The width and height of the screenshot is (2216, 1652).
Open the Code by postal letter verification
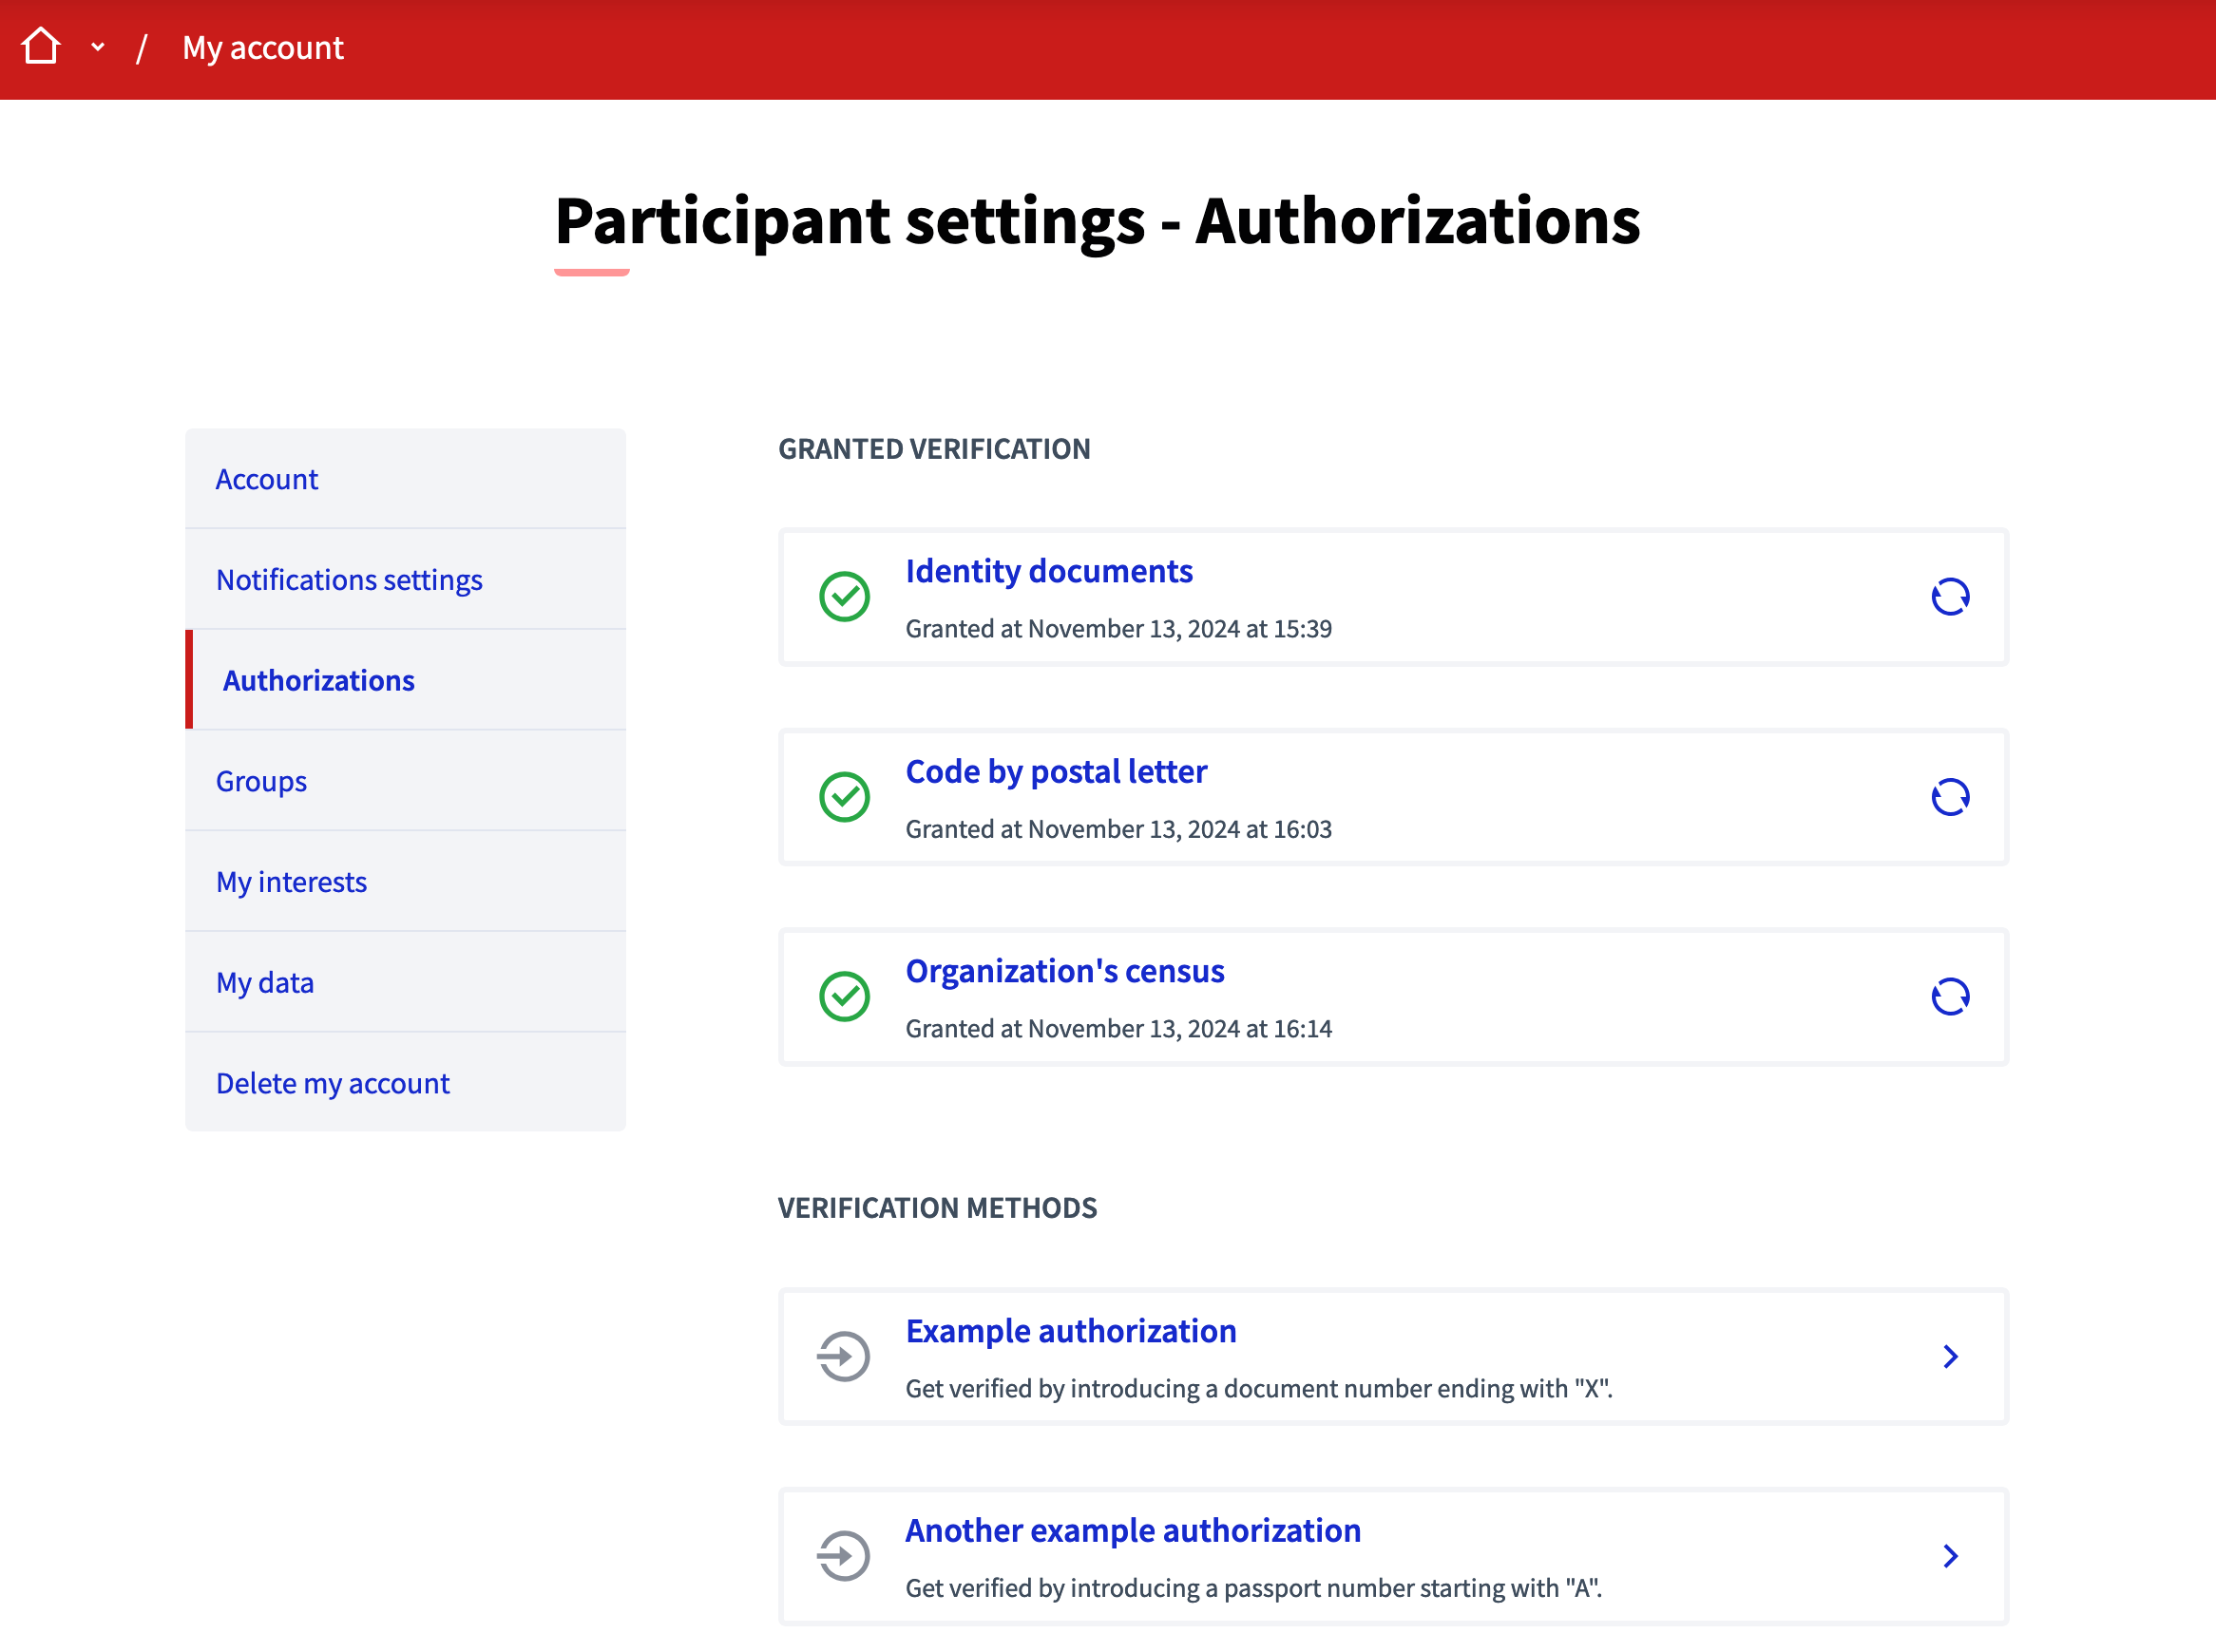click(1055, 770)
